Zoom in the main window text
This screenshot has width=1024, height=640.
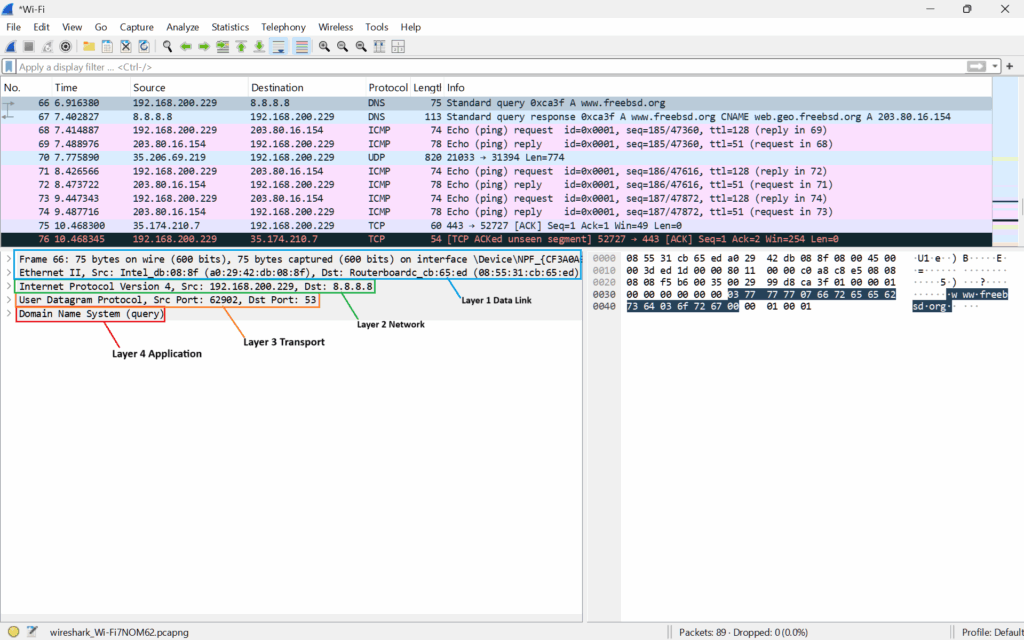click(324, 46)
